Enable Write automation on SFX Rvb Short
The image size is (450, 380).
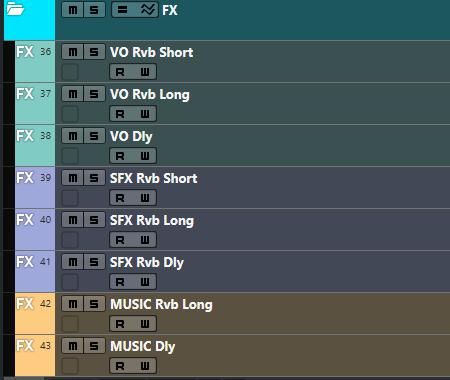(x=145, y=198)
